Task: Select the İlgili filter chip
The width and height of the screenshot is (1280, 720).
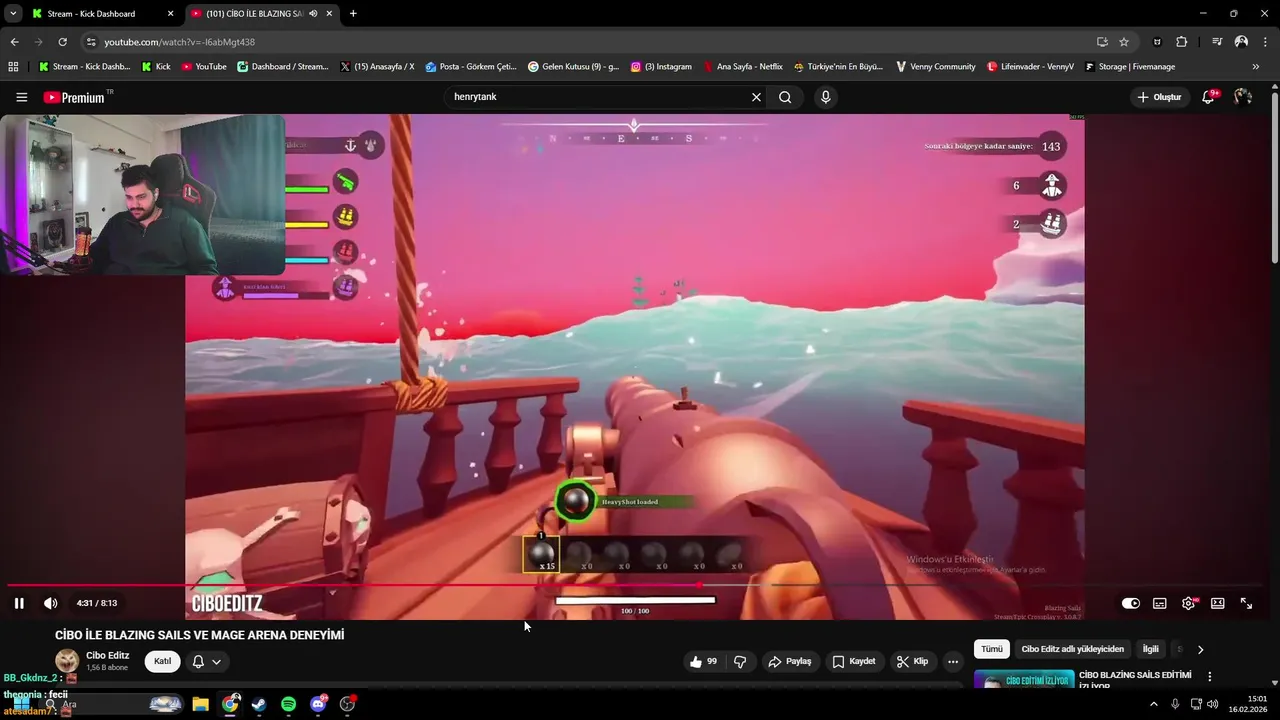Action: pyautogui.click(x=1150, y=649)
